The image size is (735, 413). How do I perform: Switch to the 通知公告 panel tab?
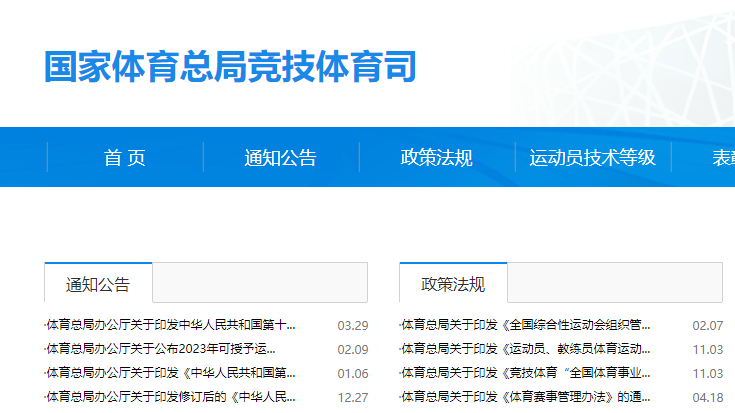98,284
